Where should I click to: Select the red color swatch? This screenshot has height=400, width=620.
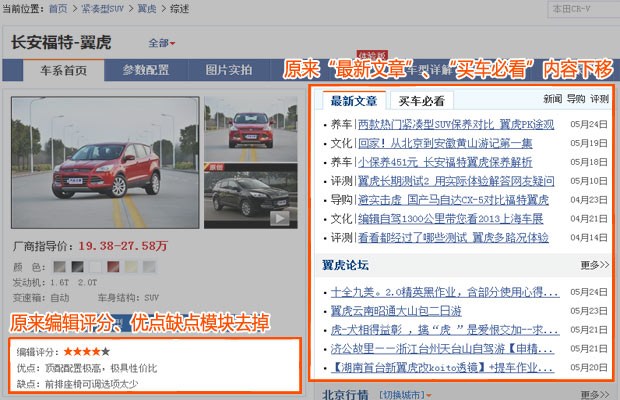click(113, 267)
